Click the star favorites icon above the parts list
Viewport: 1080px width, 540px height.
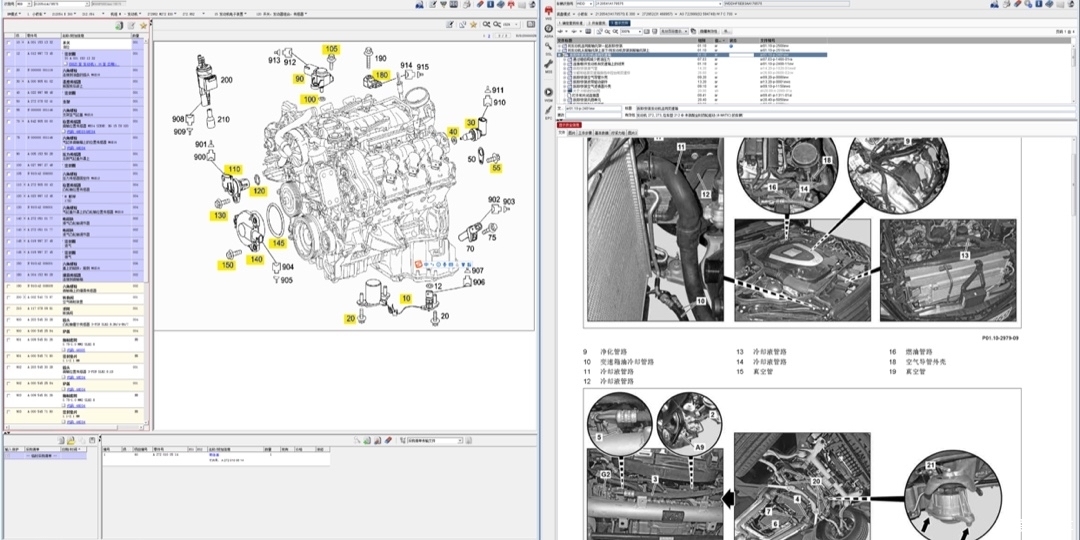click(143, 25)
